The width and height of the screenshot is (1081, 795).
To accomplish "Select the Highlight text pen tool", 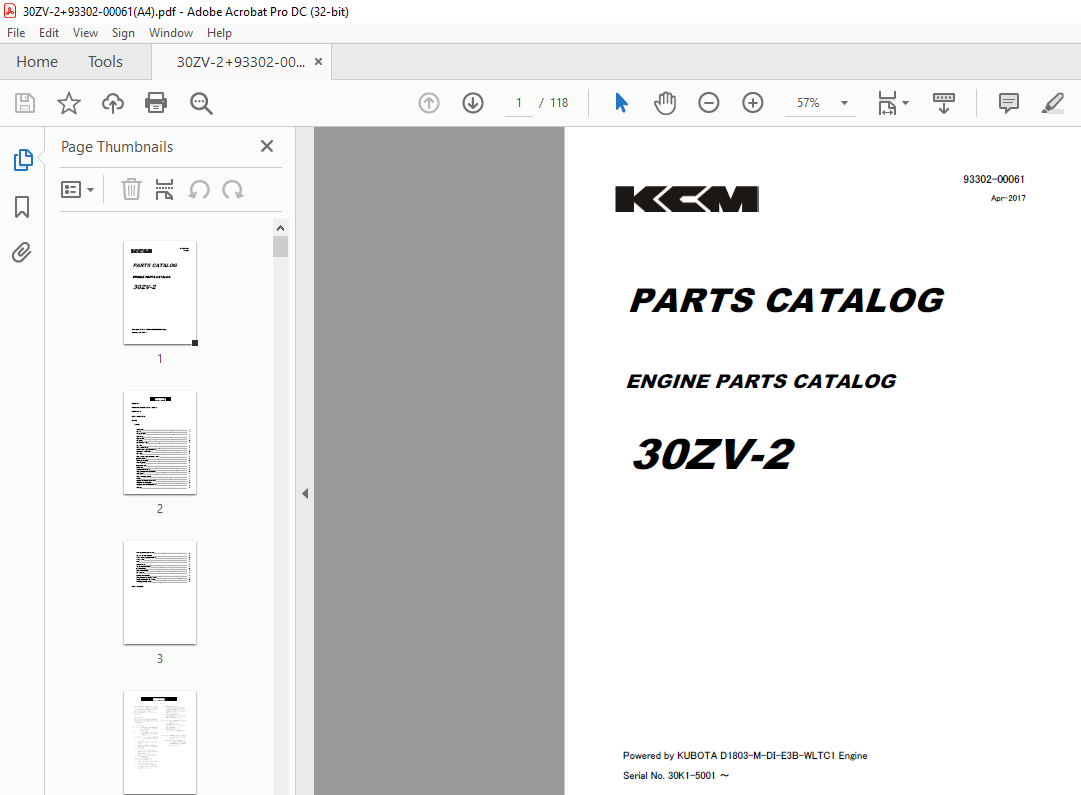I will coord(1053,103).
